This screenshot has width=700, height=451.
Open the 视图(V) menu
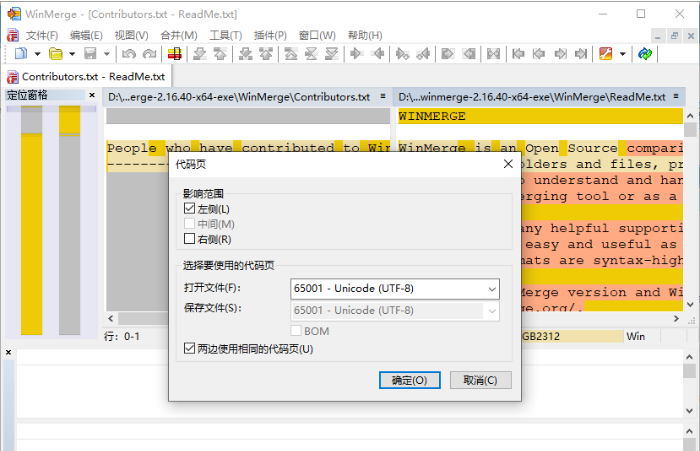(131, 35)
